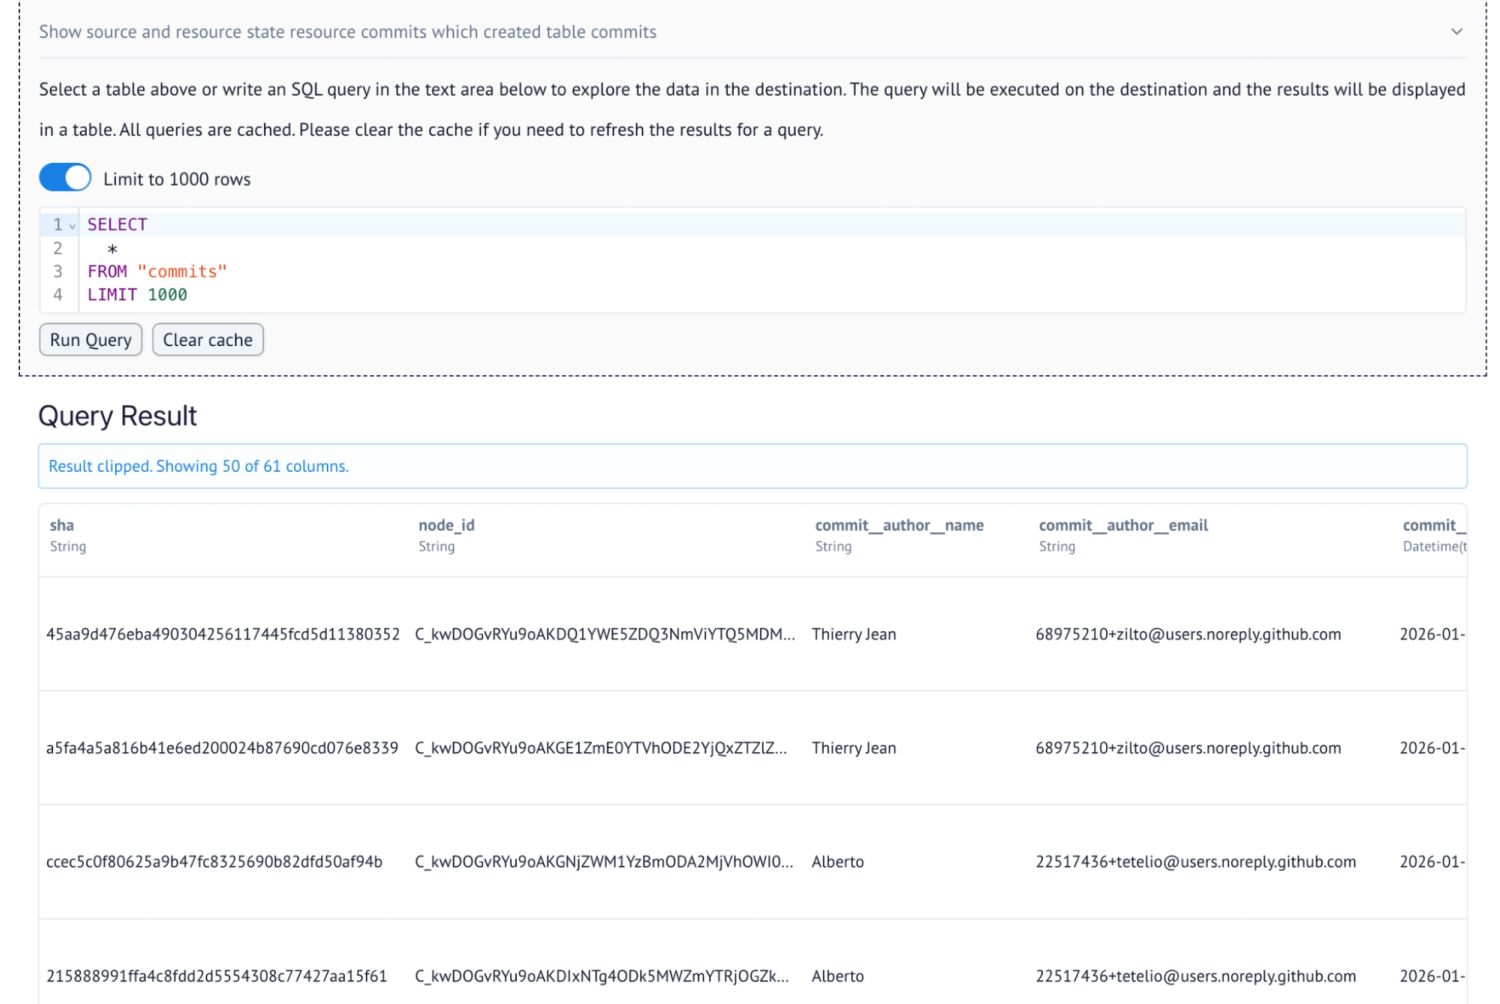
Task: Click the author name "Thierry Jean"
Action: 854,634
